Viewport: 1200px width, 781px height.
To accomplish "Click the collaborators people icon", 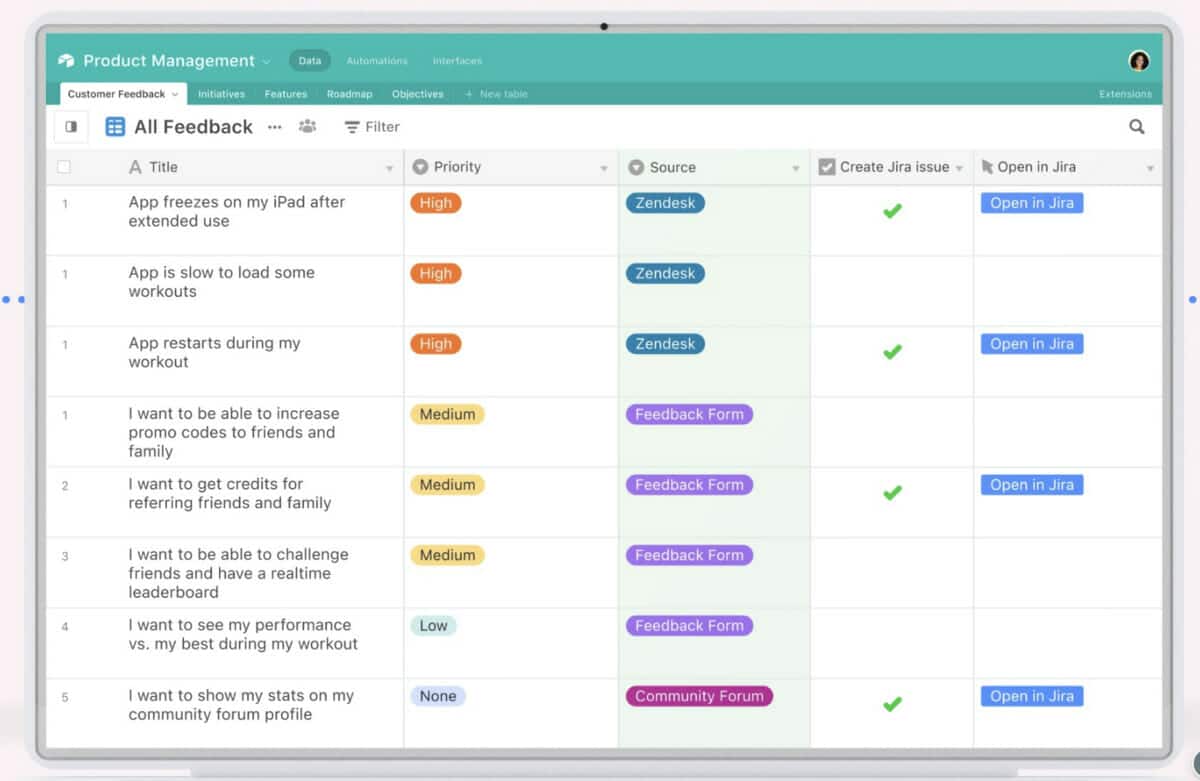I will [x=307, y=127].
